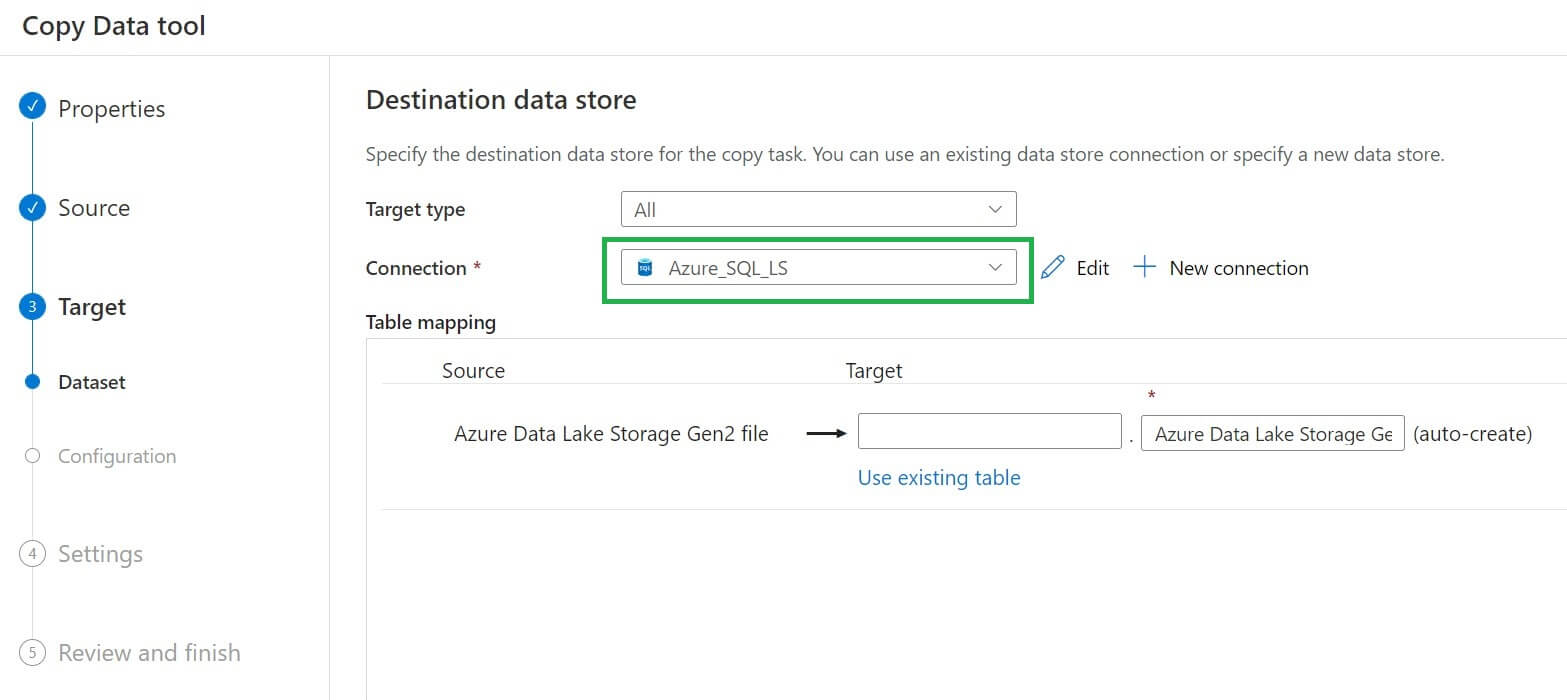Click the target table name field

[1272, 434]
